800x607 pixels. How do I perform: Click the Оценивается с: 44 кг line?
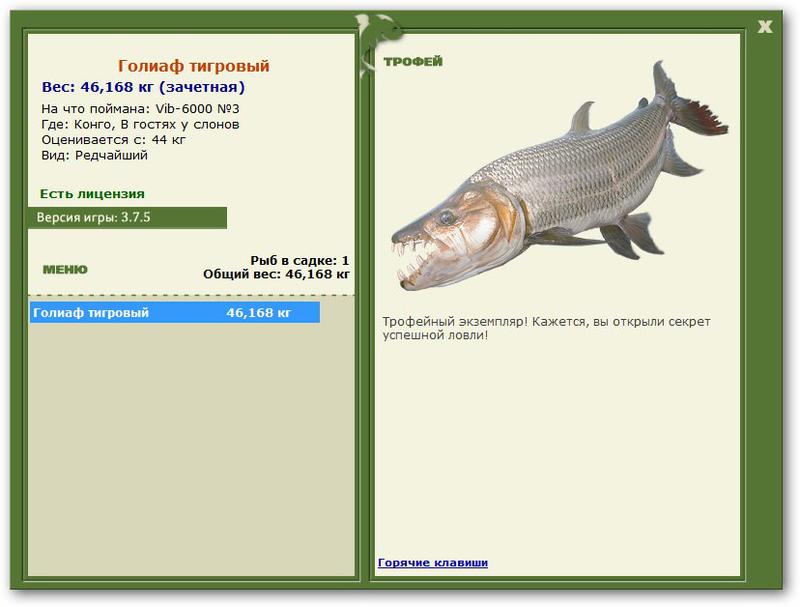tap(113, 140)
